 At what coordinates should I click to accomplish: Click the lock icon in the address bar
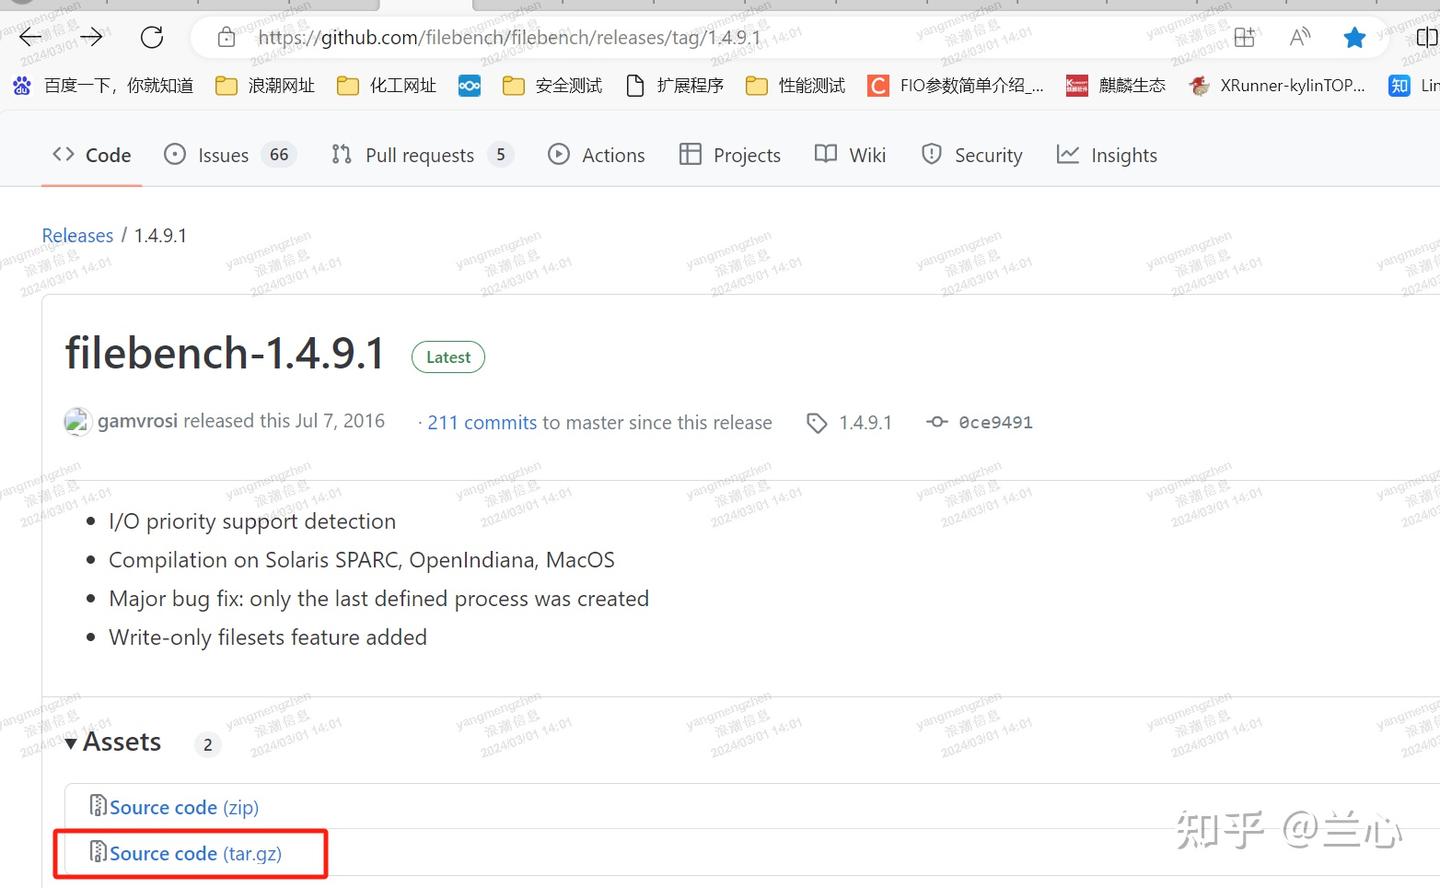[226, 37]
